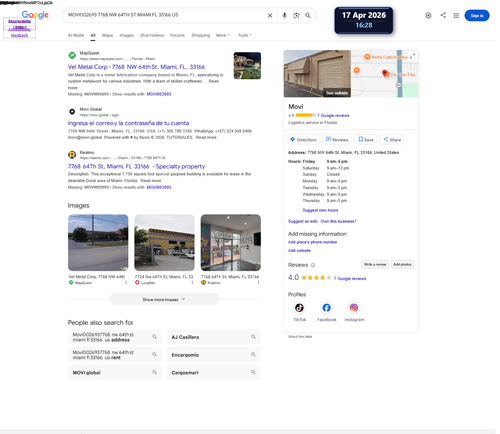Image resolution: width=500 pixels, height=434 pixels.
Task: Switch to Short videos tab
Action: (x=153, y=35)
